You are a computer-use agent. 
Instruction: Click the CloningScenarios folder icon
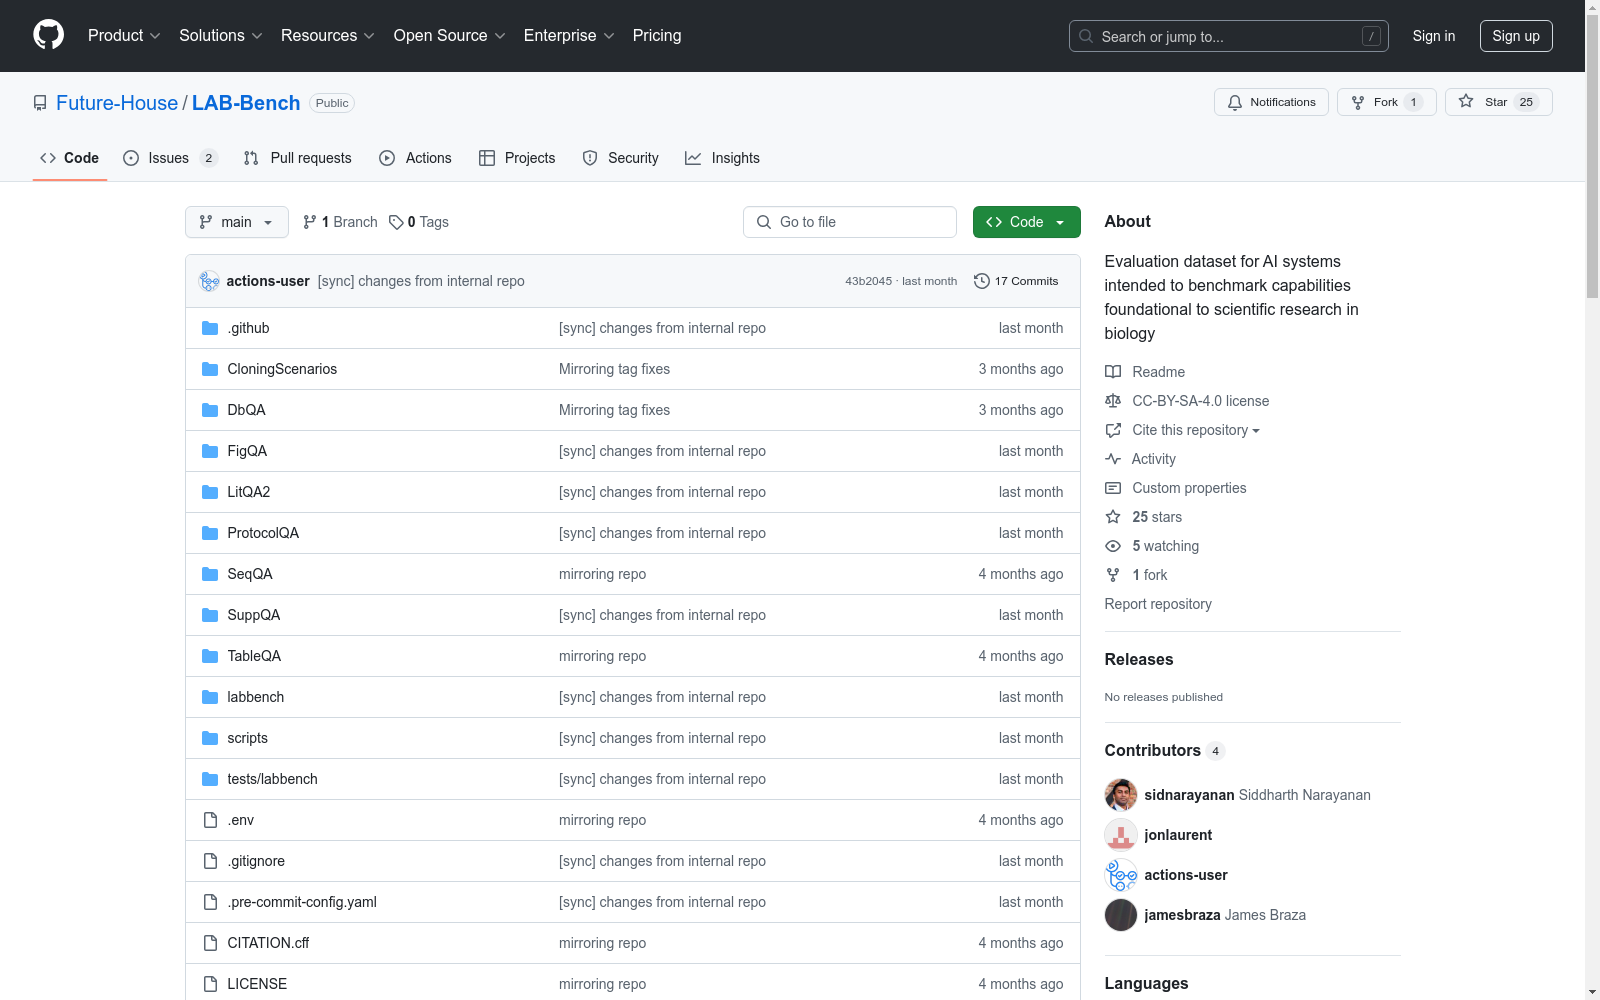(x=210, y=369)
